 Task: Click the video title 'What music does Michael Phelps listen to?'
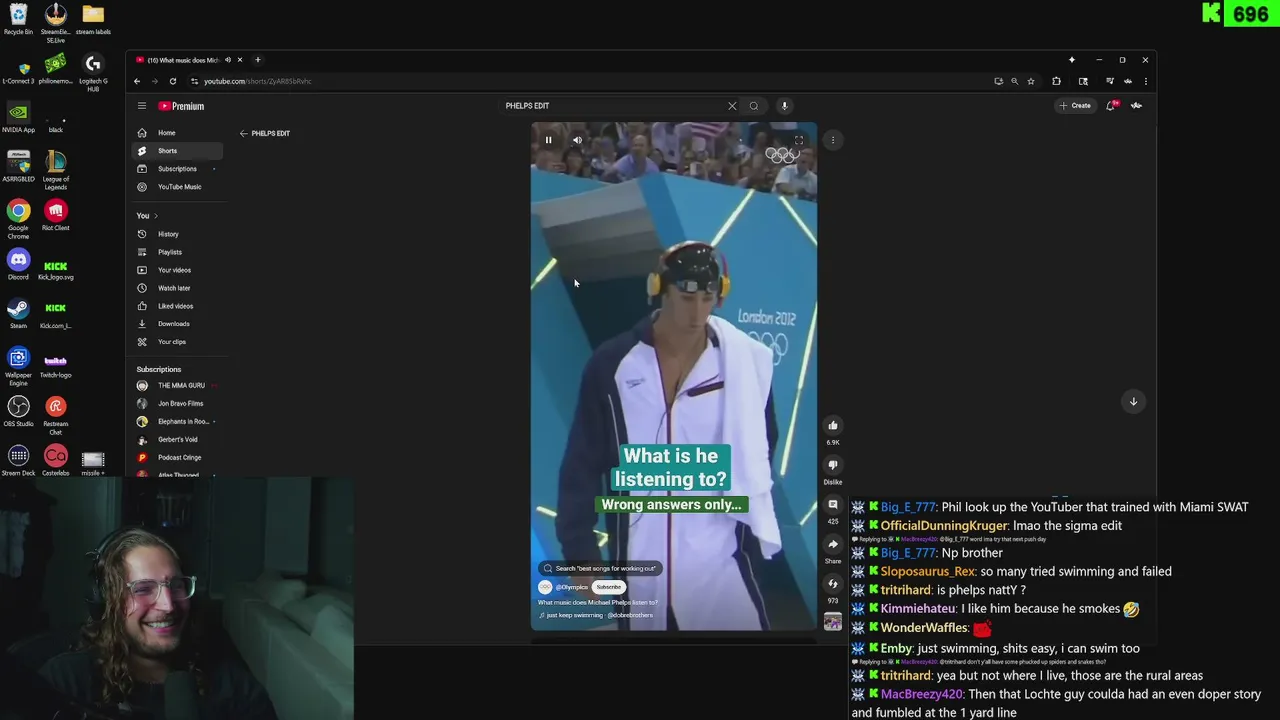[598, 603]
